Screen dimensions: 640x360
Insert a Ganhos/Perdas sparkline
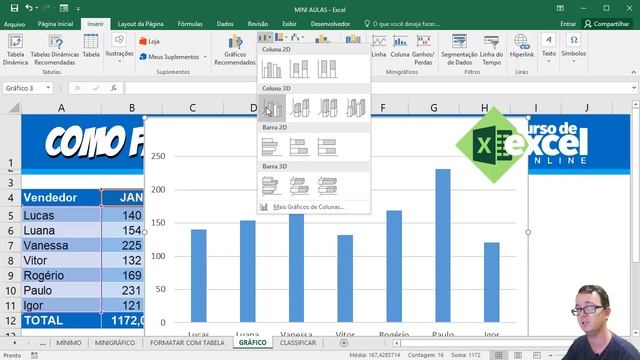[x=423, y=50]
